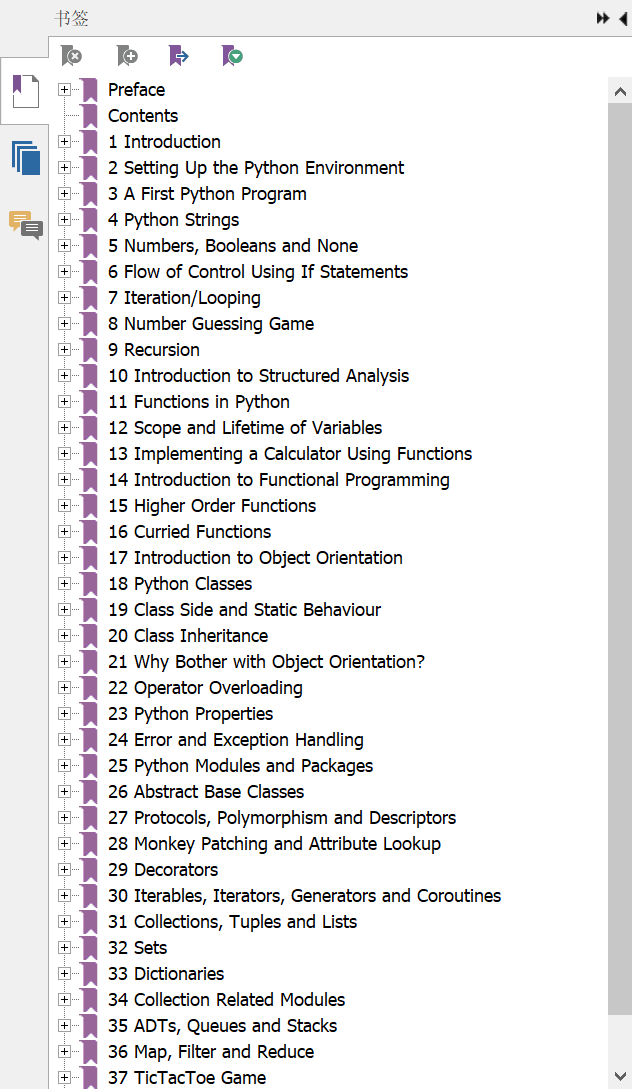Open the Pages thumbnails sidebar icon
Viewport: 632px width, 1089px height.
[26, 158]
